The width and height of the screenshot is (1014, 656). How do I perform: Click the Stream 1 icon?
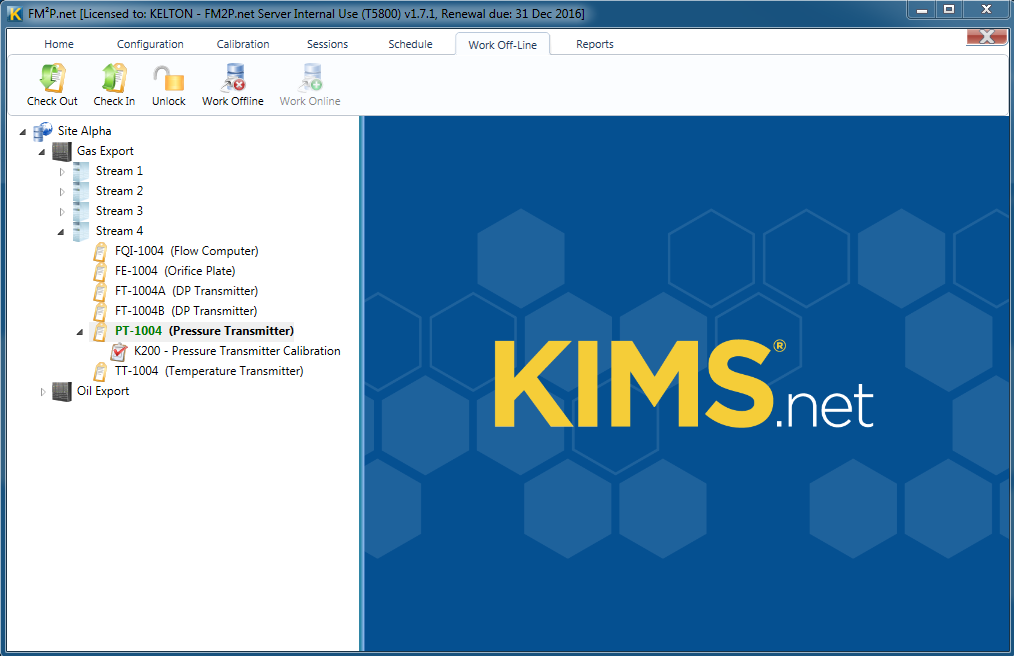point(81,171)
